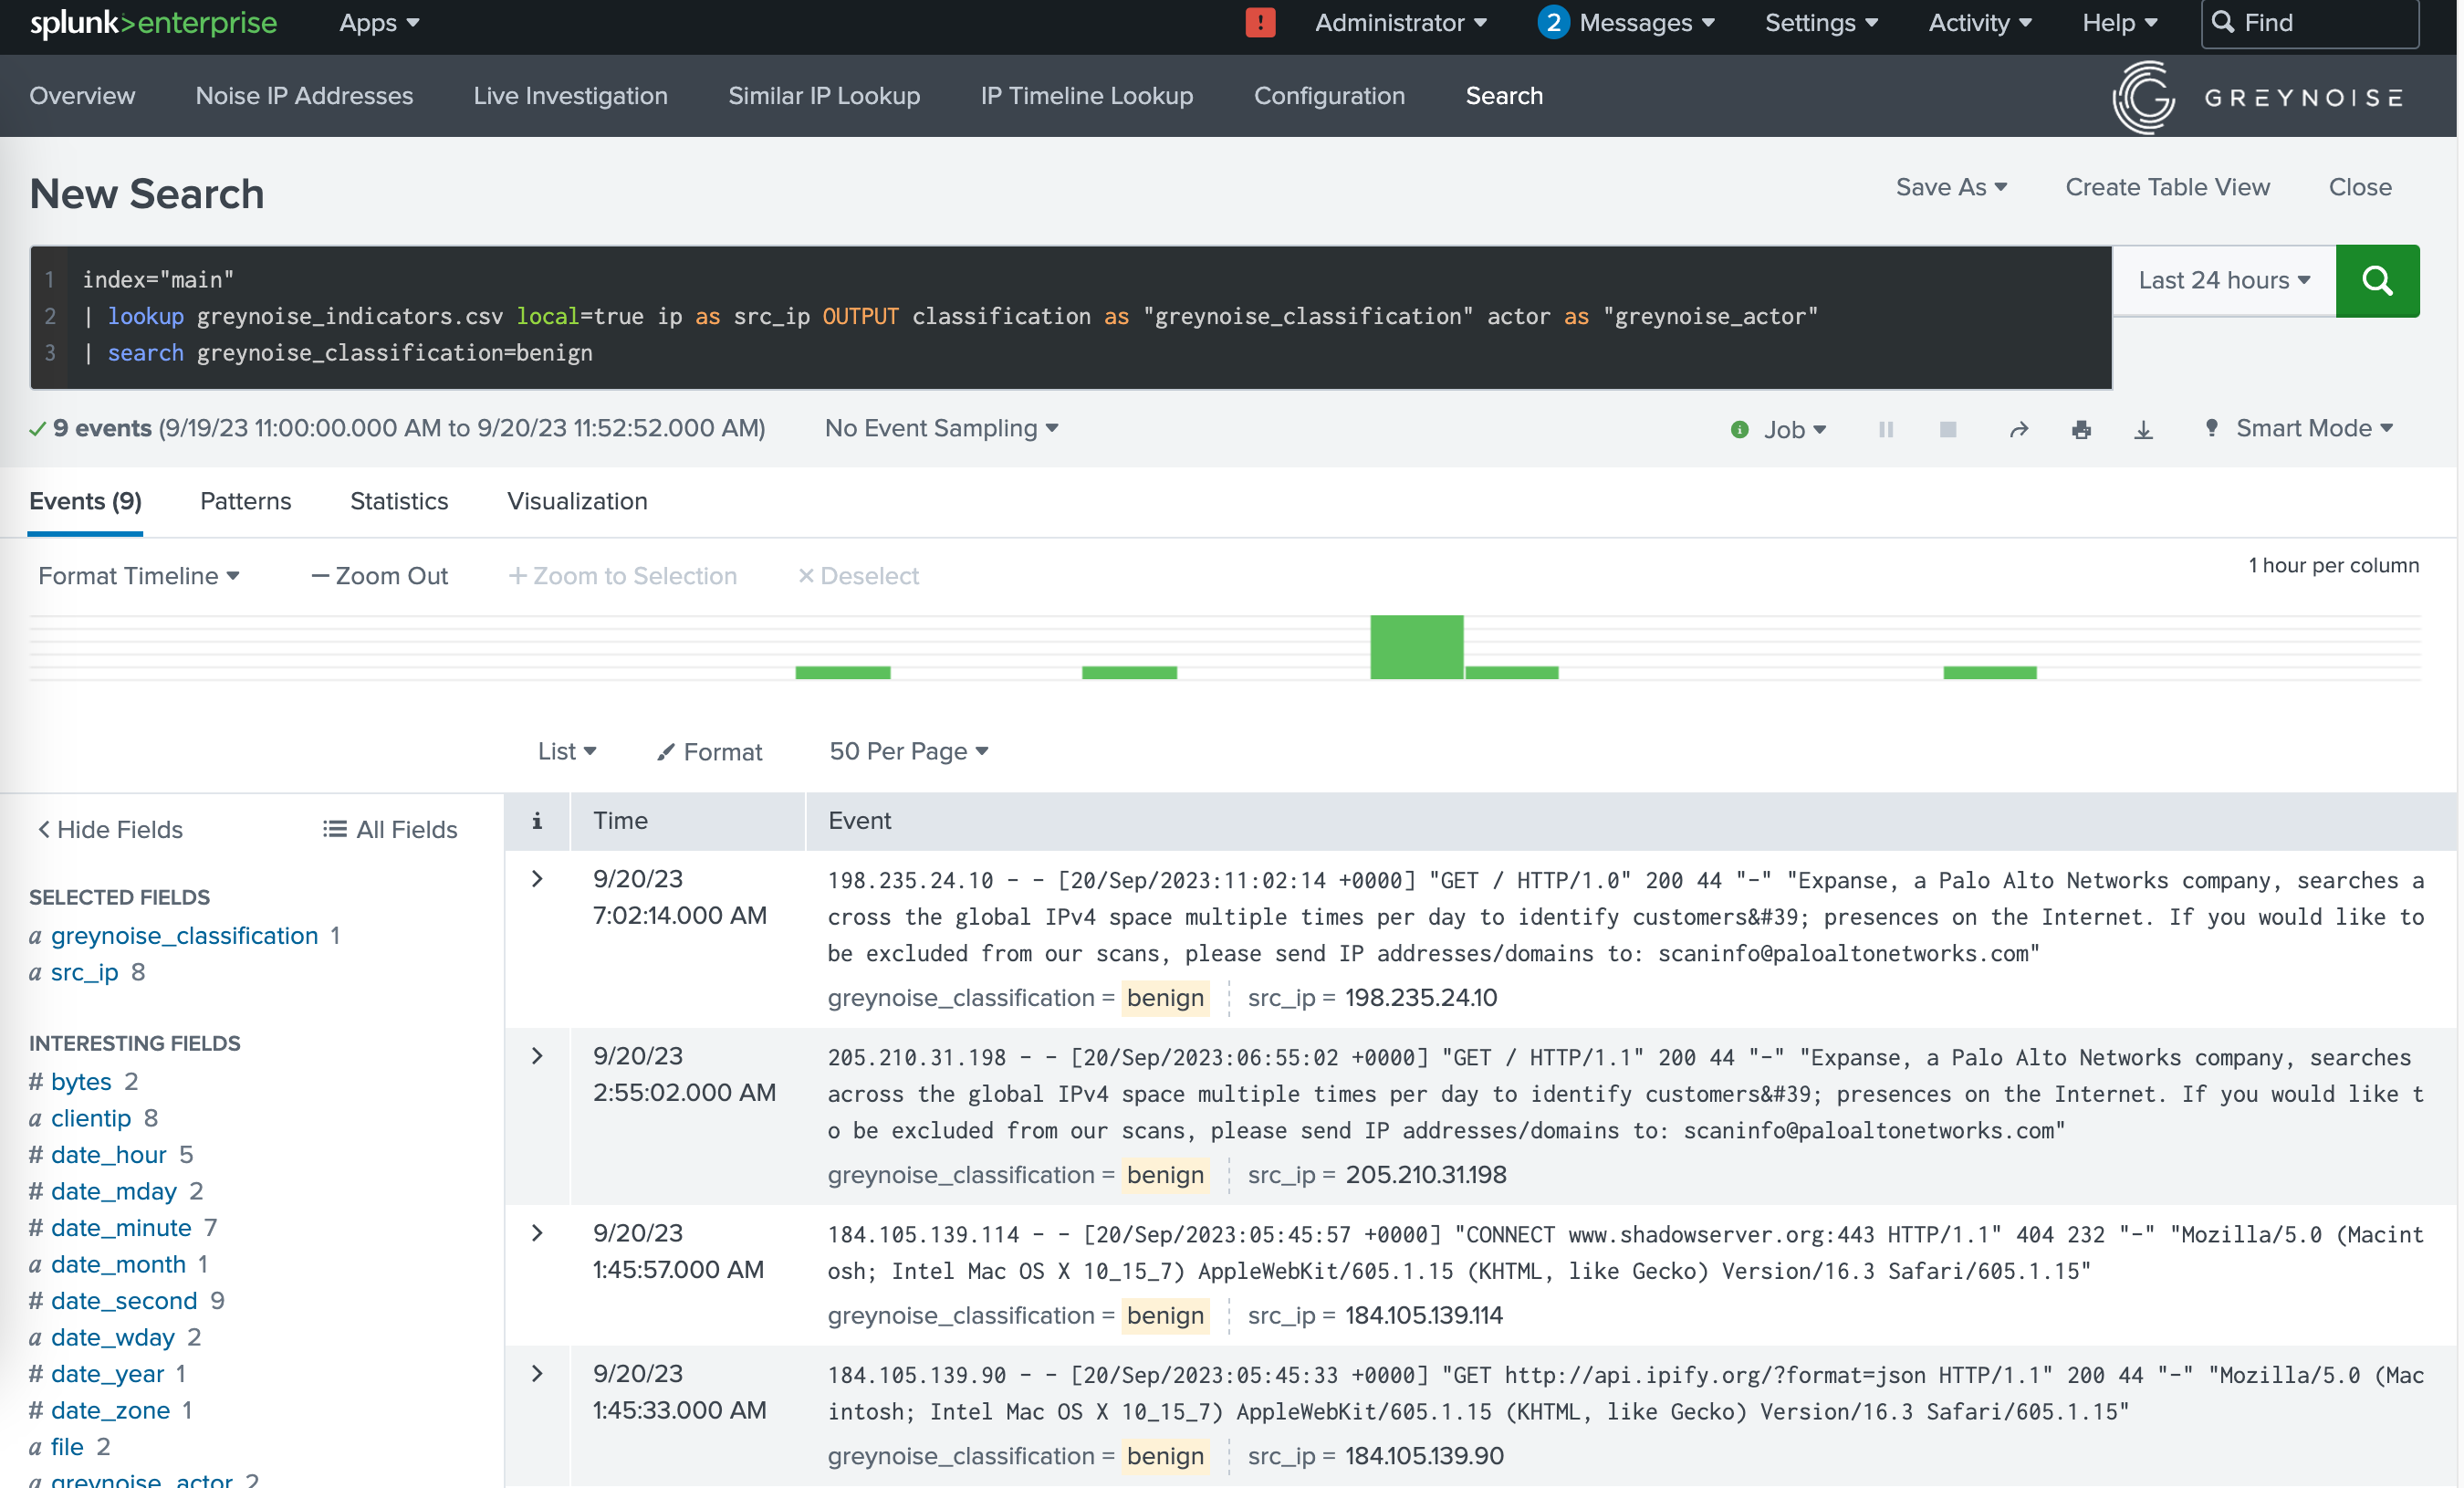This screenshot has height=1488, width=2464.
Task: Click the green search magnifier button
Action: pos(2376,281)
